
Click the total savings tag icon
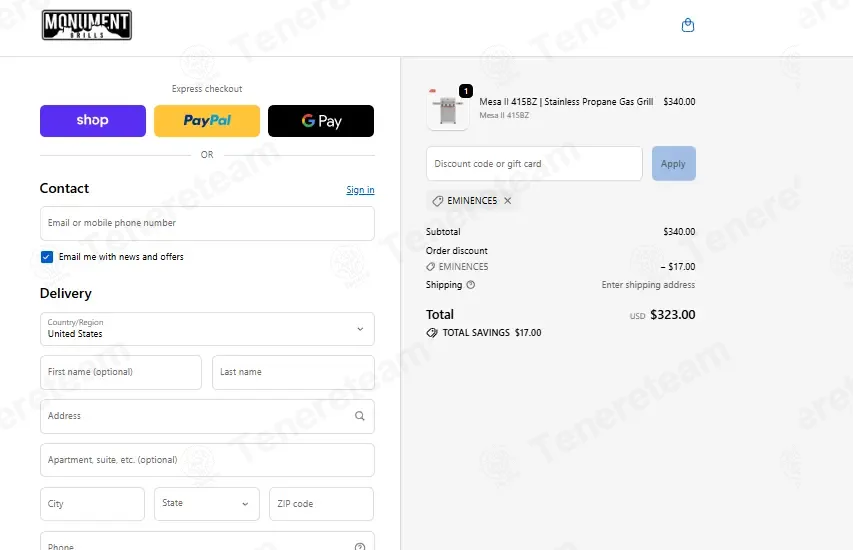click(x=432, y=332)
